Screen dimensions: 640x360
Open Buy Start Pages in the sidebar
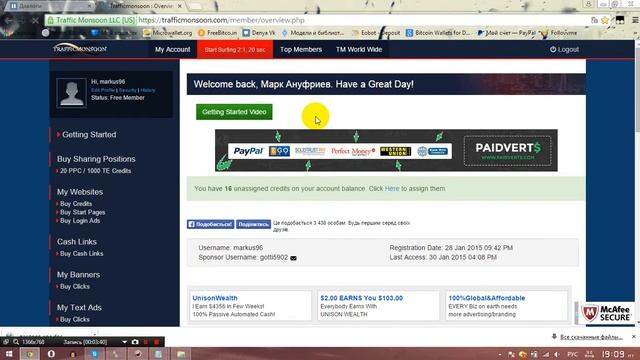[82, 212]
